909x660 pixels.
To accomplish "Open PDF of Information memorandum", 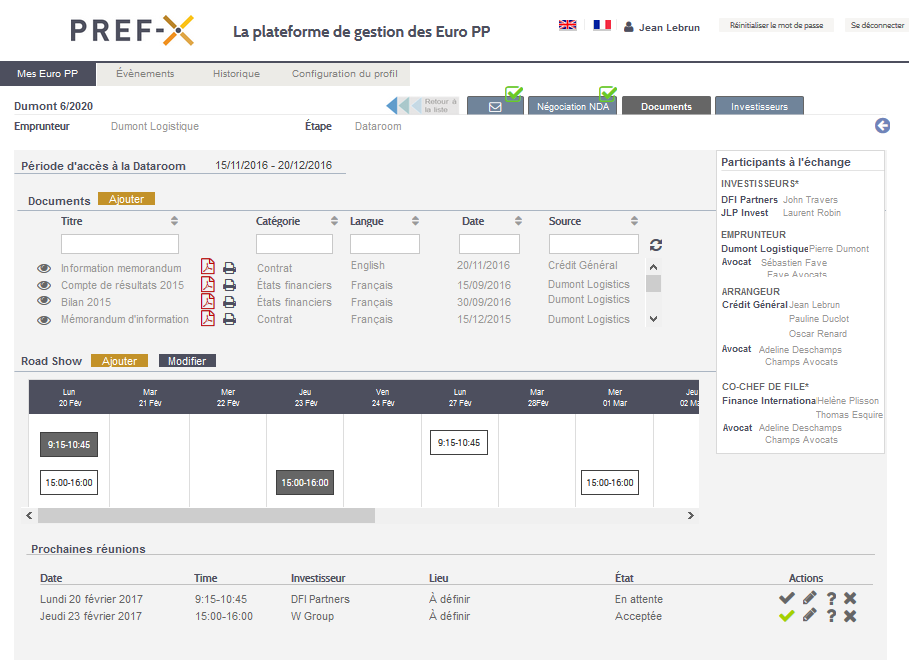I will [208, 266].
